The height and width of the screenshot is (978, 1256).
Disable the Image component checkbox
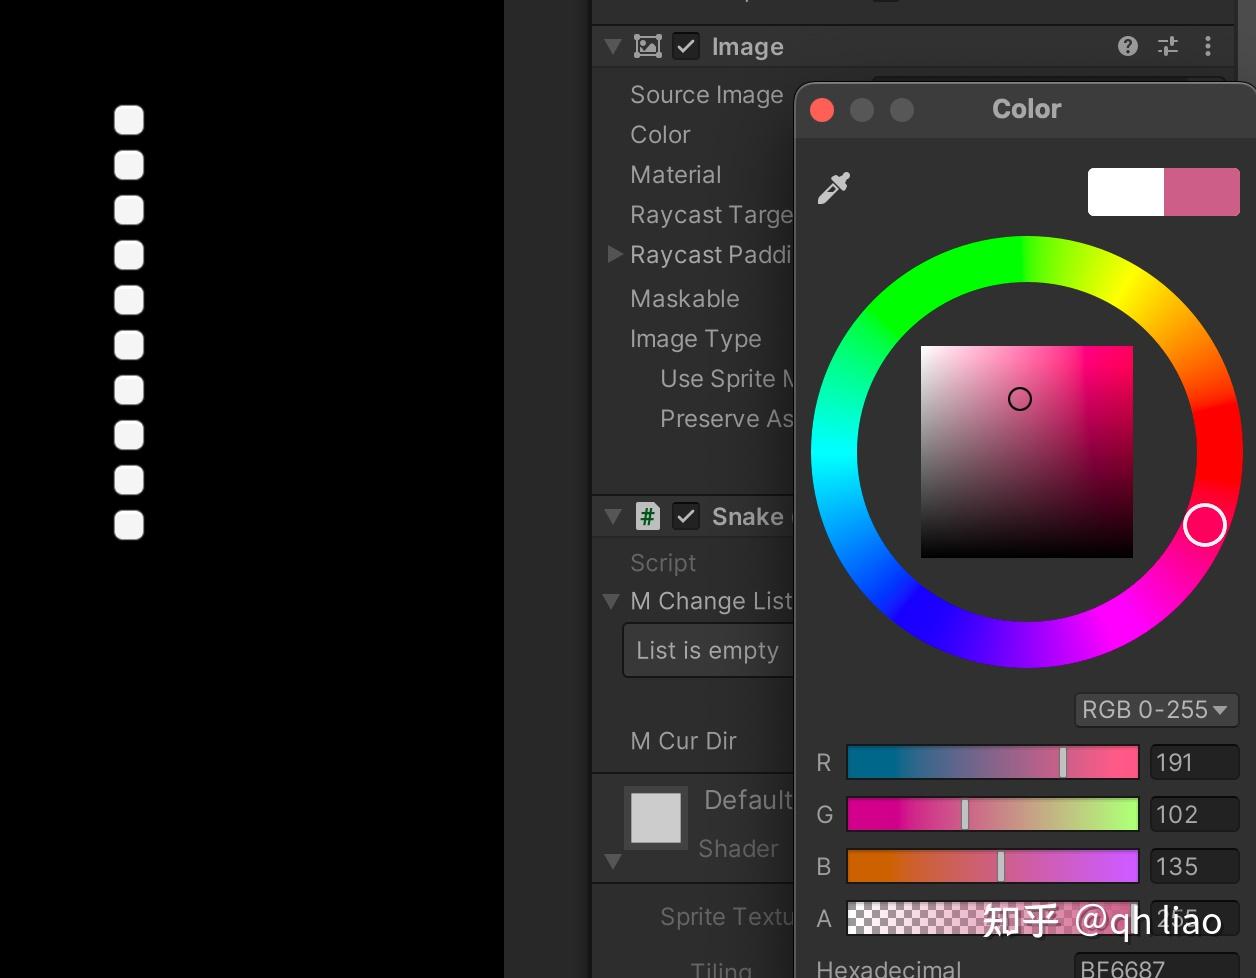685,46
